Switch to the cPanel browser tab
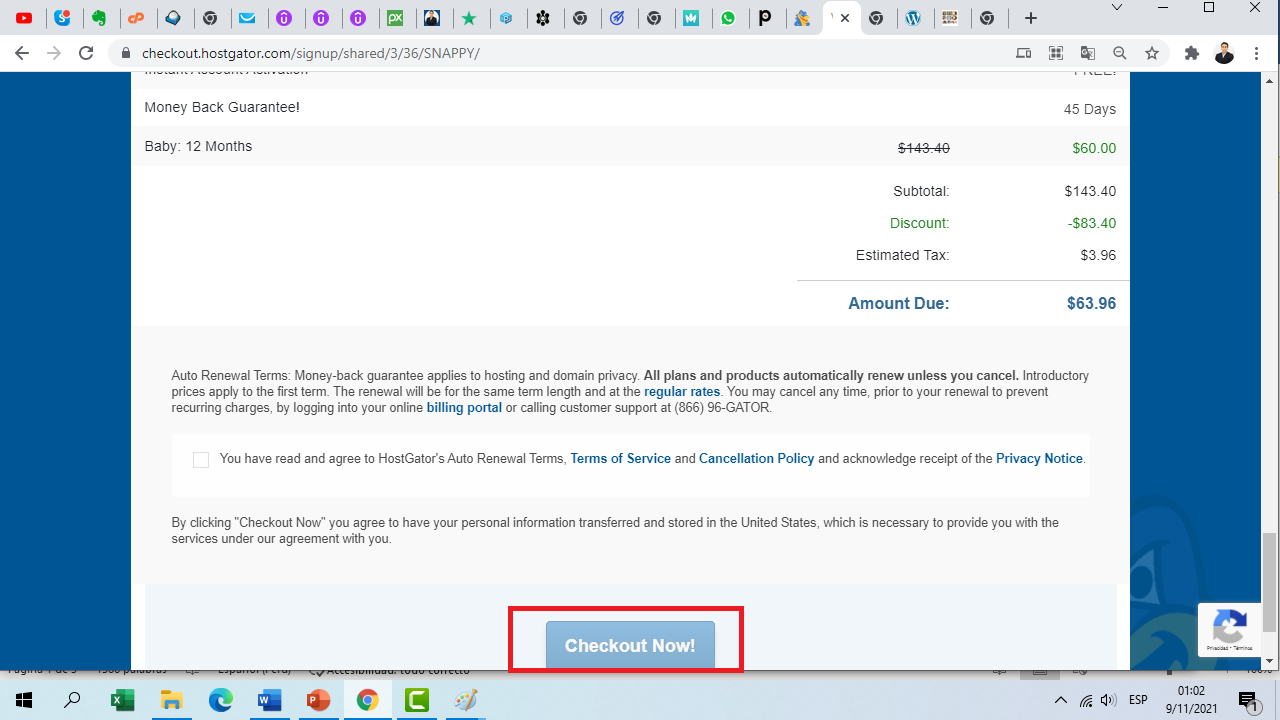Viewport: 1280px width, 720px height. 135,18
